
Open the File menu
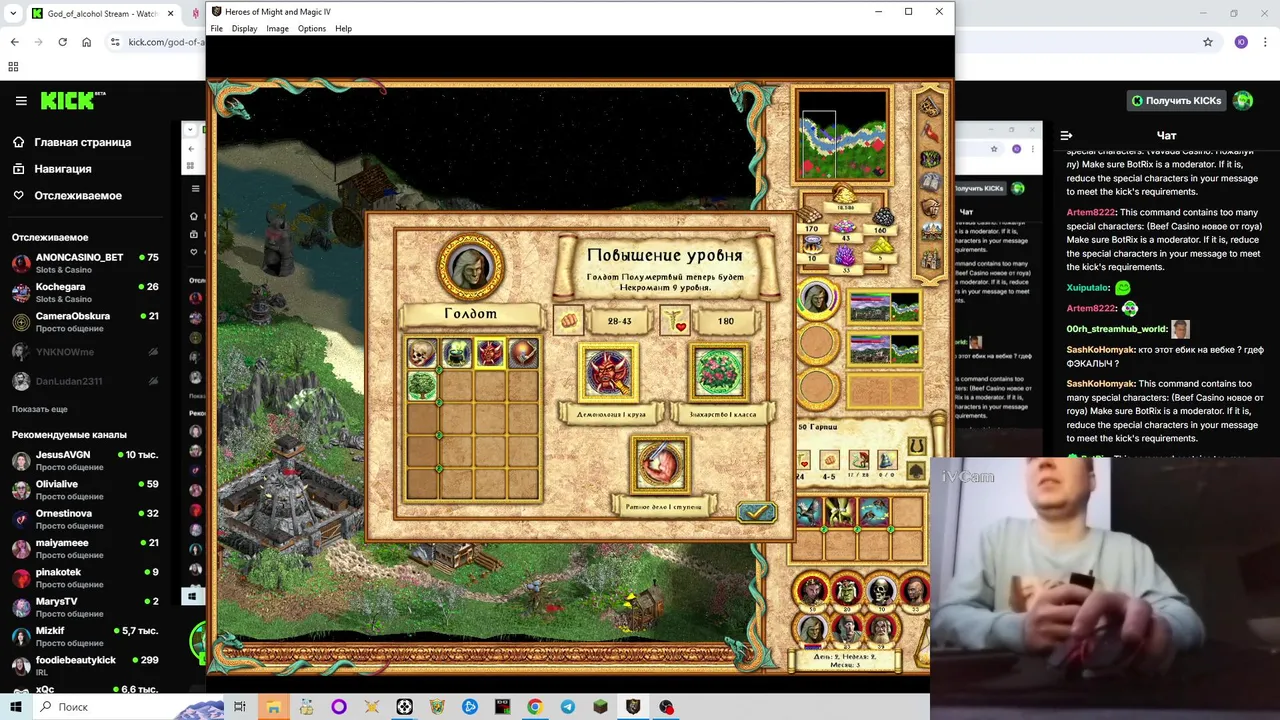pos(216,28)
